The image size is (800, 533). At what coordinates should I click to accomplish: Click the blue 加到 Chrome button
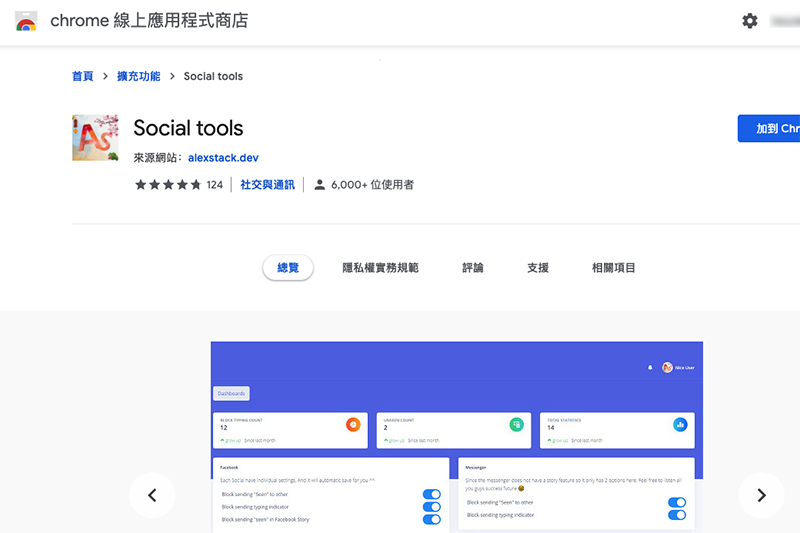(770, 129)
